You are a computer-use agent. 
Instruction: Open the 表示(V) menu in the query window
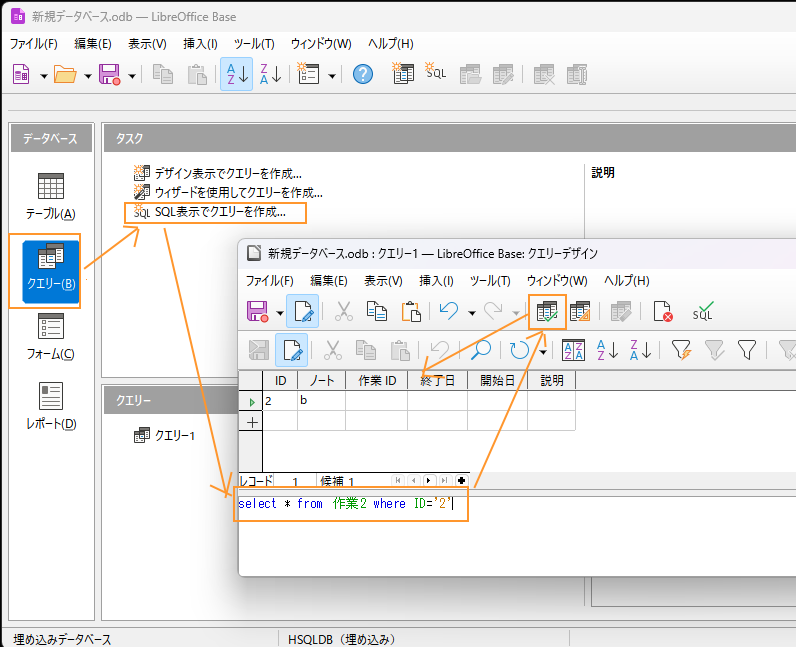(x=383, y=281)
